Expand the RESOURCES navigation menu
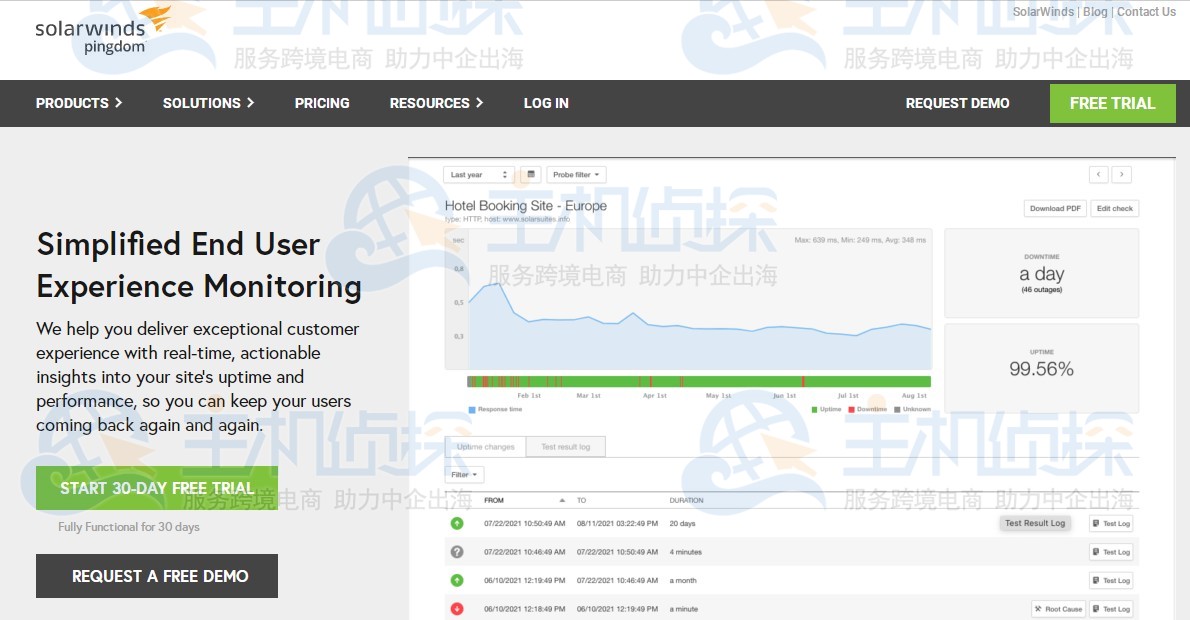The width and height of the screenshot is (1190, 620). click(436, 103)
